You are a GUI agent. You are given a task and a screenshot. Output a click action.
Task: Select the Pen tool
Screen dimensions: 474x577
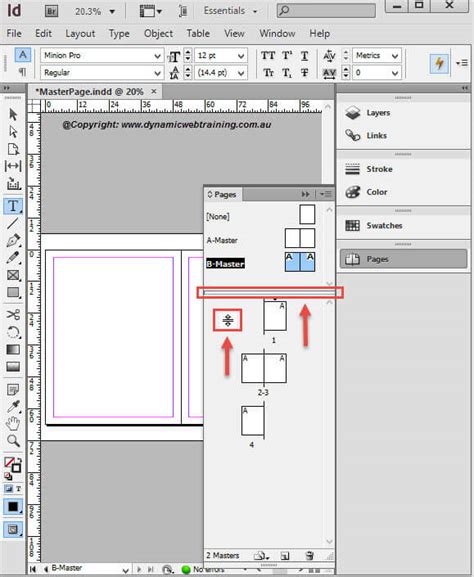click(13, 240)
